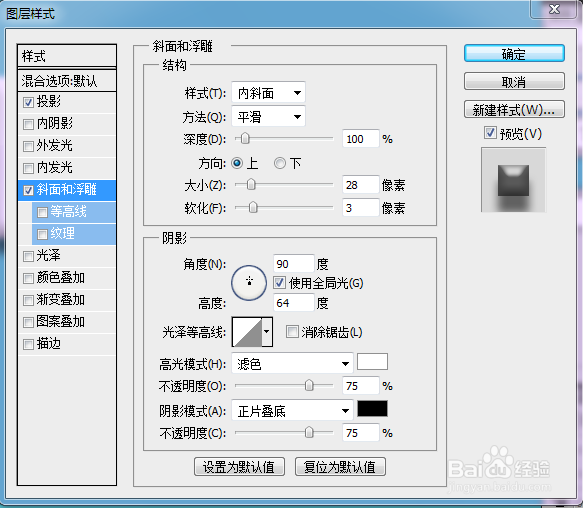
Task: Select direction 下 radio button
Action: point(280,163)
